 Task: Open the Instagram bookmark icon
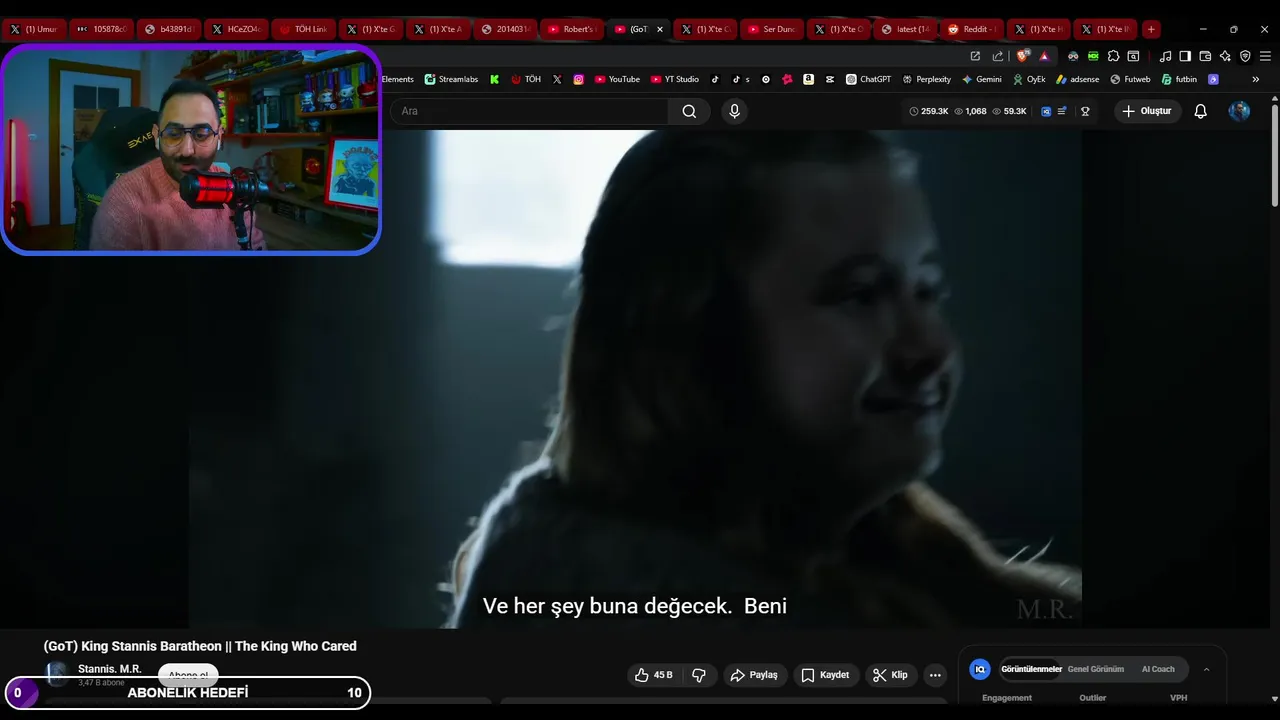578,79
